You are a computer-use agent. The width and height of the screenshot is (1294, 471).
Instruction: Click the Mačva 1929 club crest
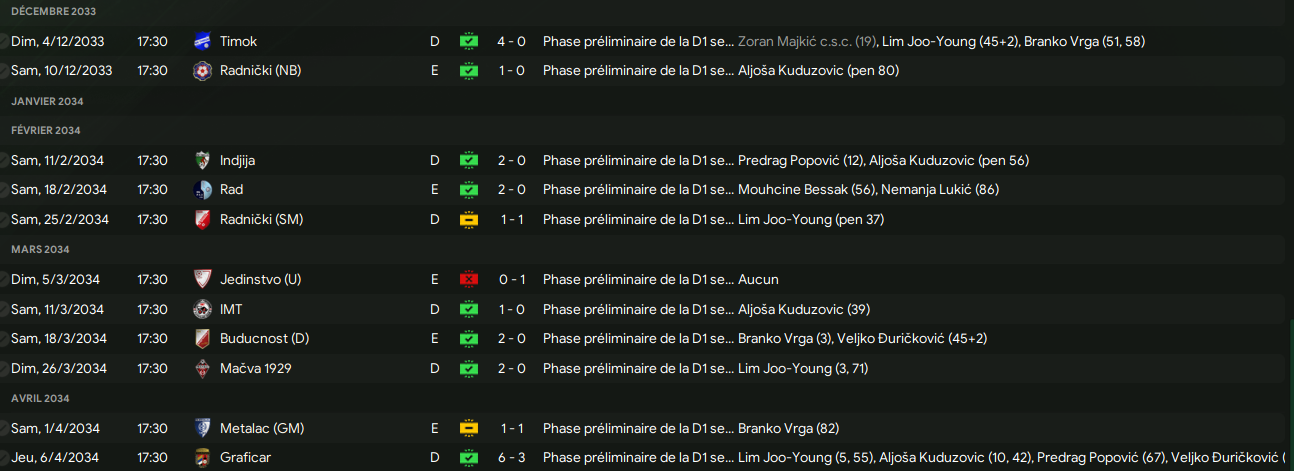(203, 369)
